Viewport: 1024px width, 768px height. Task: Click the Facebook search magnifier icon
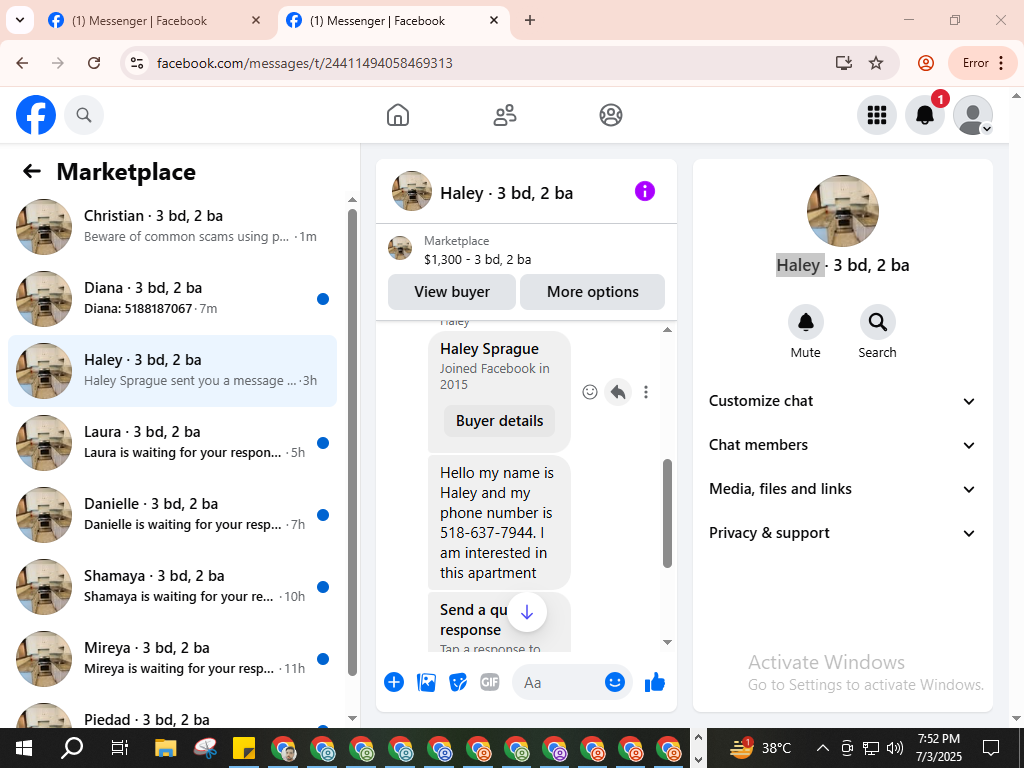(84, 115)
